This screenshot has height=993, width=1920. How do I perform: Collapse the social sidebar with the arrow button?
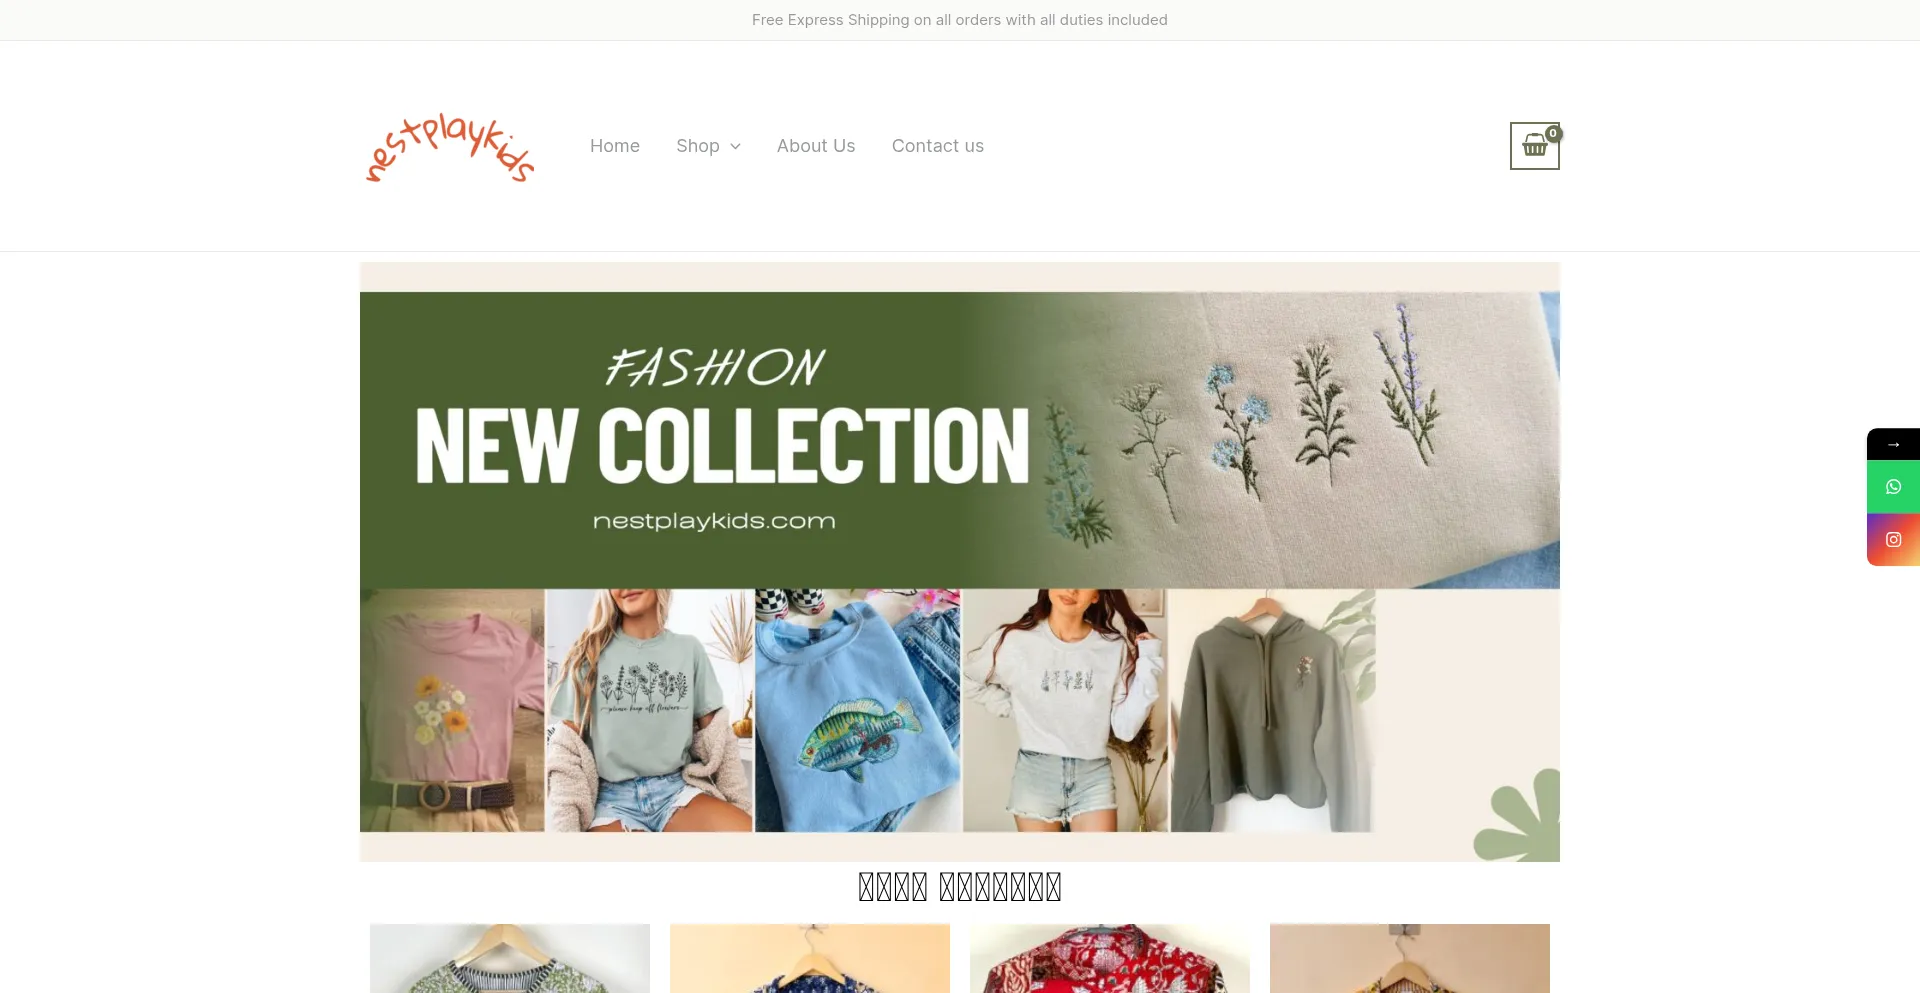(x=1893, y=444)
